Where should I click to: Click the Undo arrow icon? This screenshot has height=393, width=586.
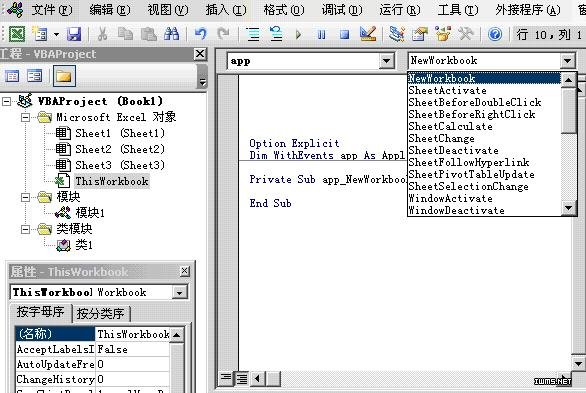click(201, 34)
